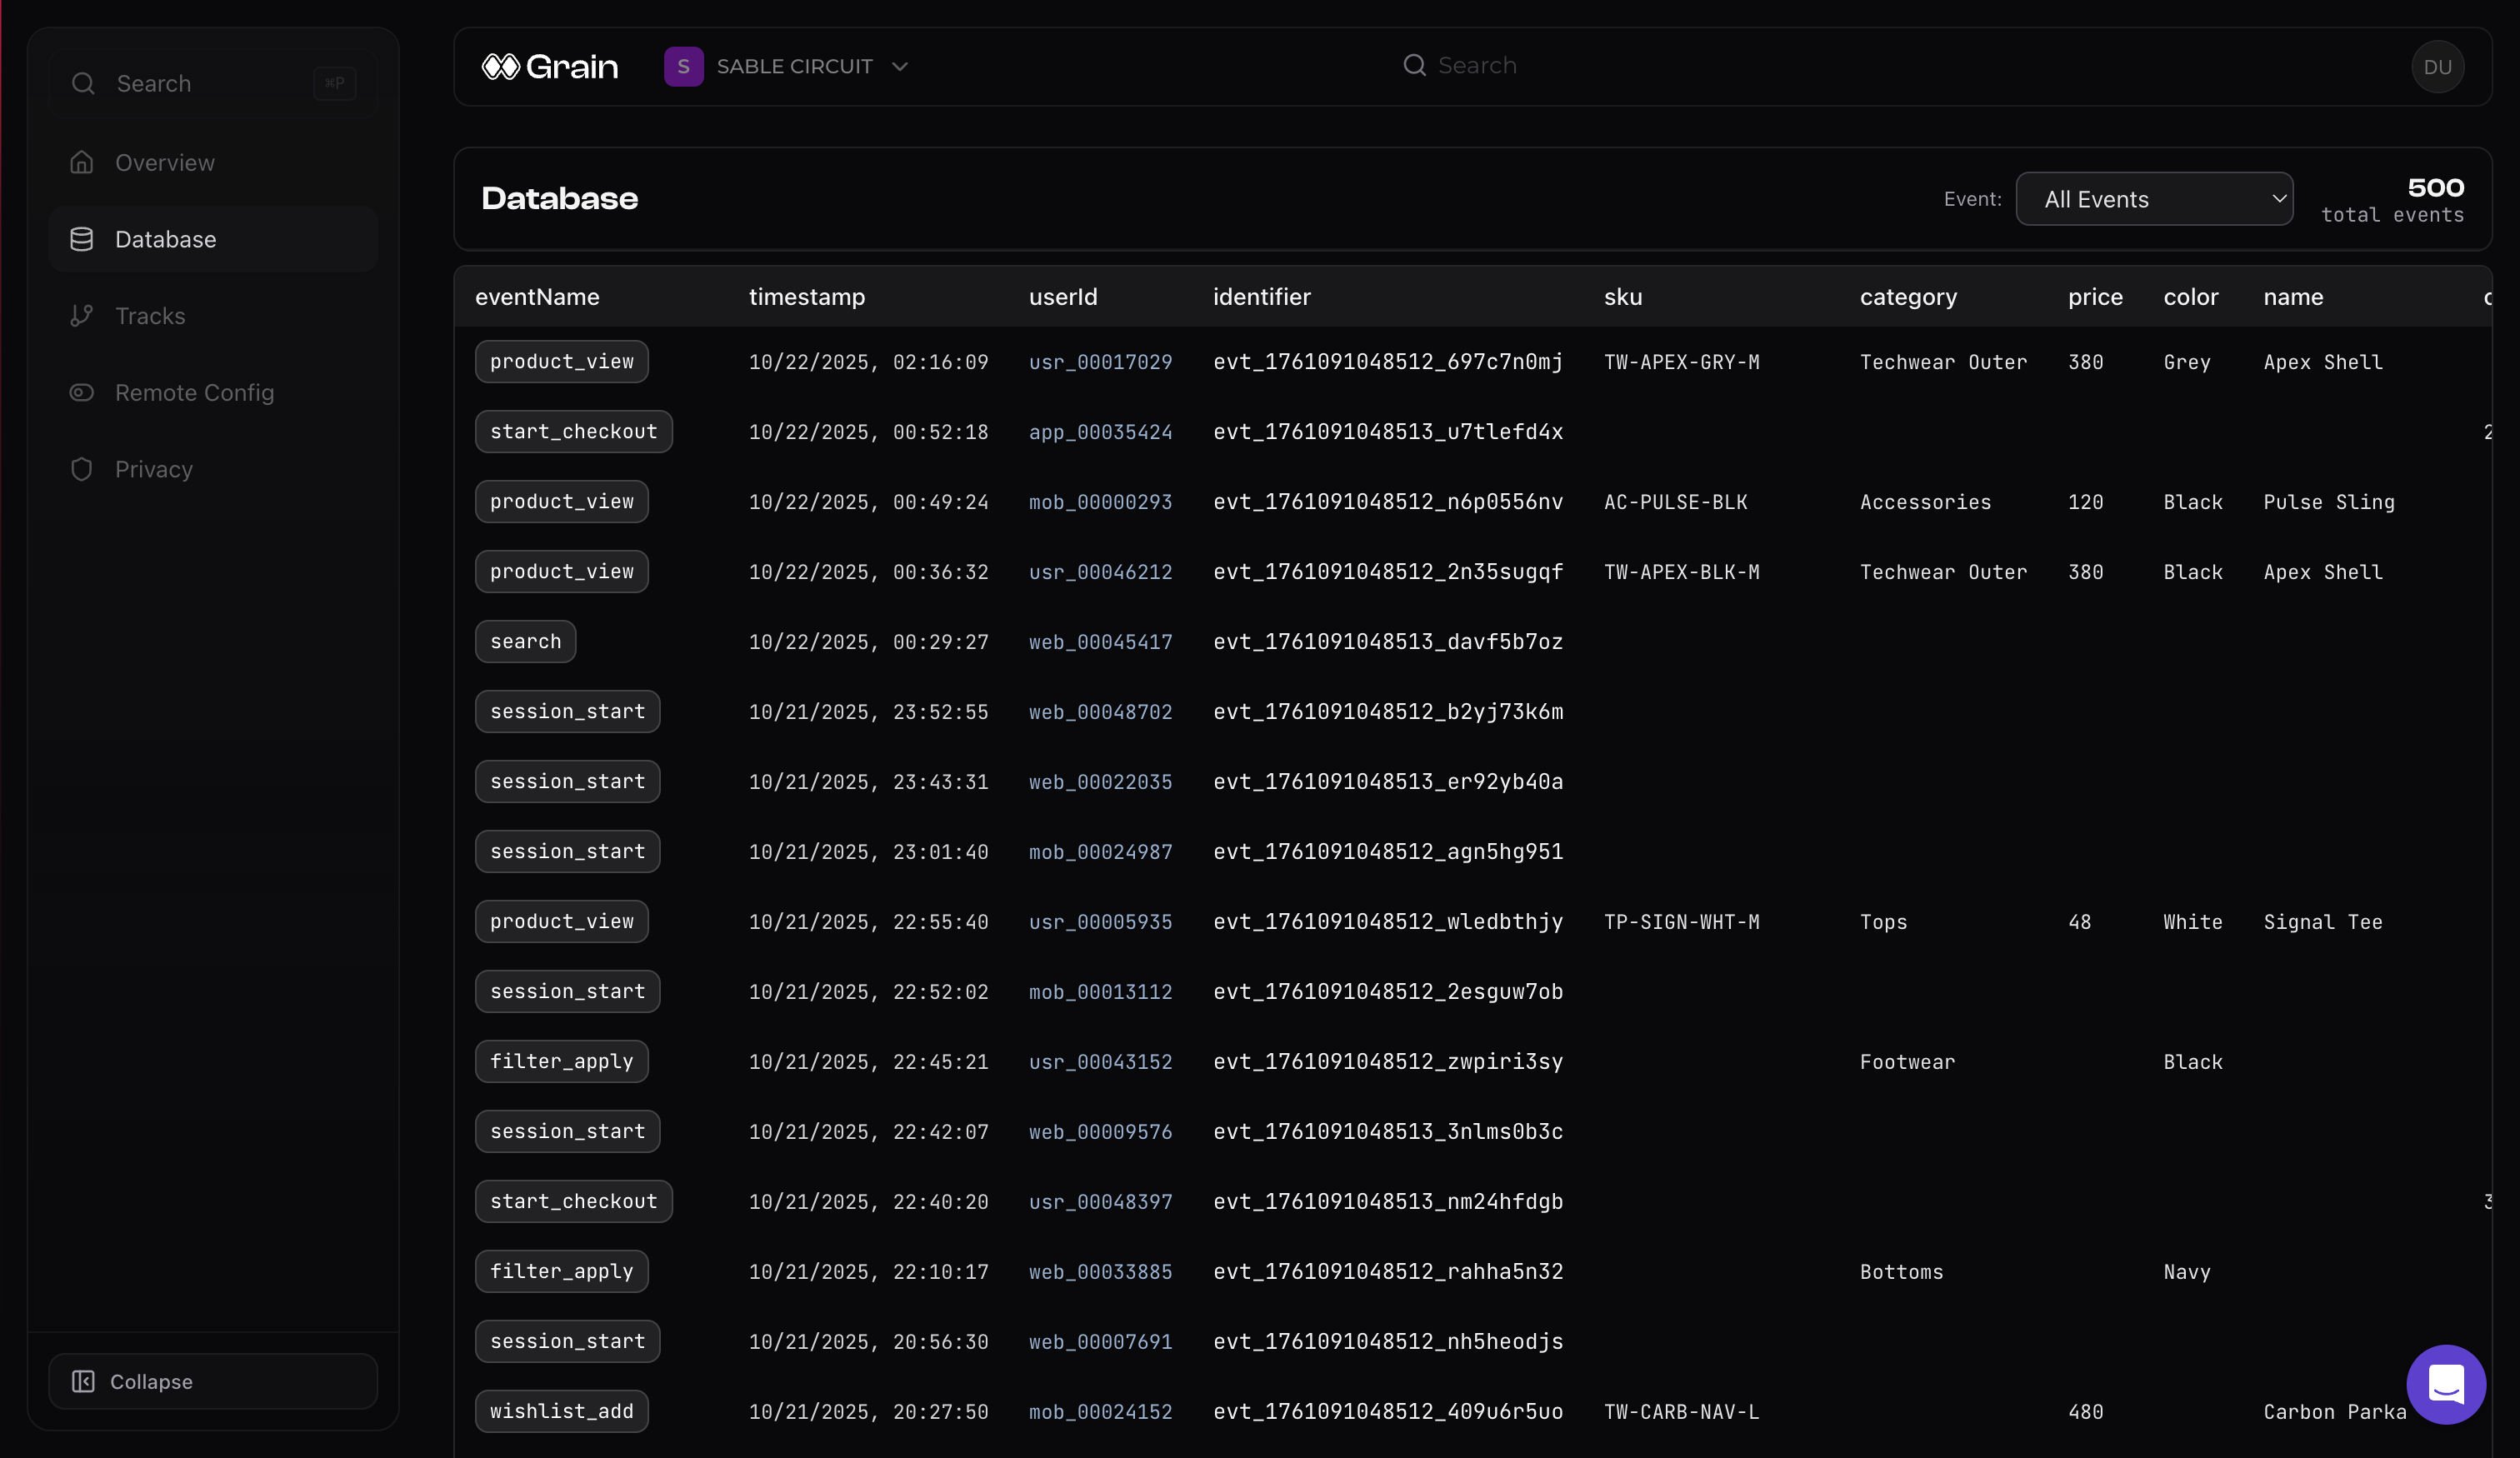The width and height of the screenshot is (2520, 1458).
Task: Click the Grain logo
Action: (550, 66)
